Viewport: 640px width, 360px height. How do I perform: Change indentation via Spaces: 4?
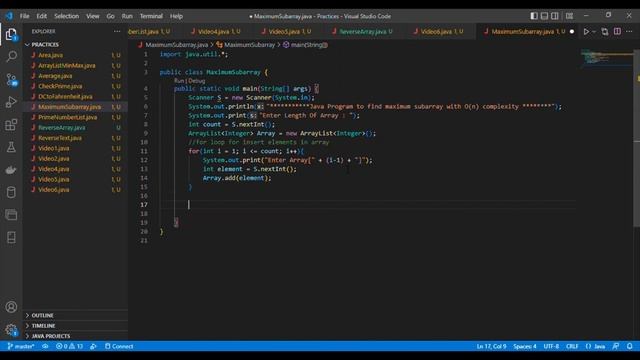[x=525, y=346]
